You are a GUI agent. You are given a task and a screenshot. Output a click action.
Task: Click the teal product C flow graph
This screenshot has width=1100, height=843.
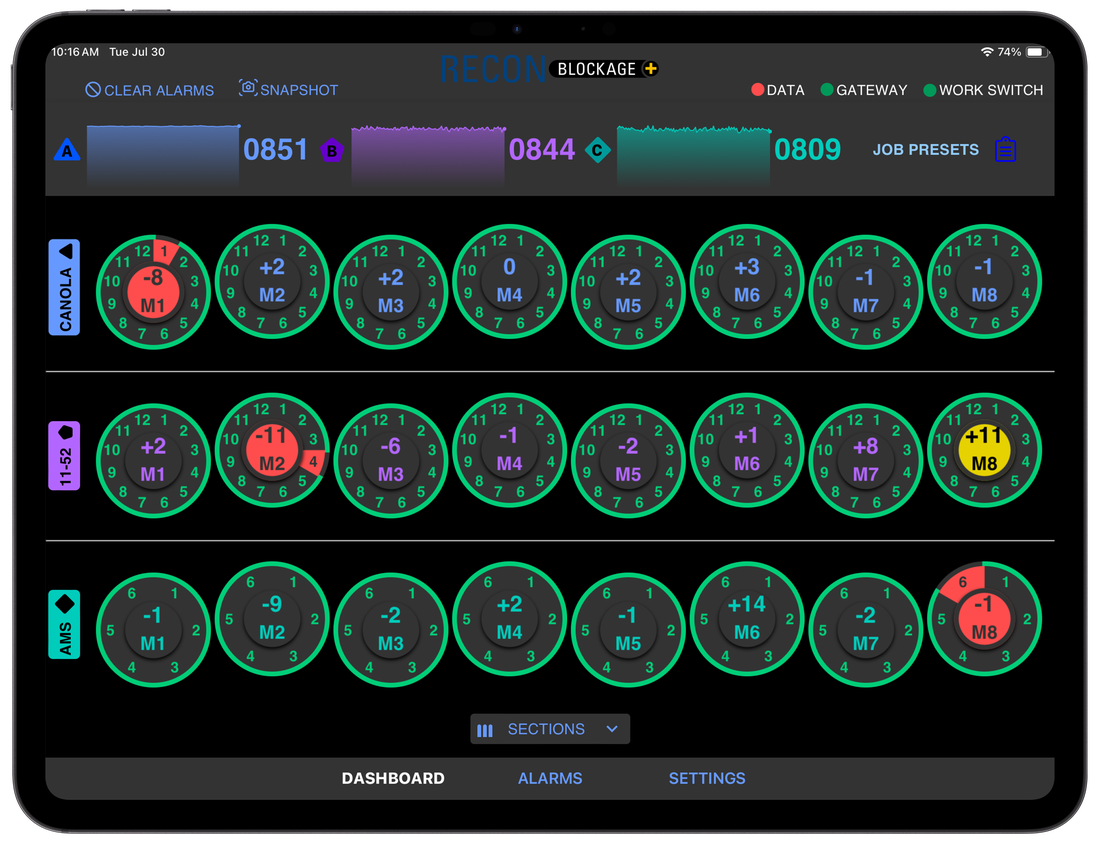[694, 155]
